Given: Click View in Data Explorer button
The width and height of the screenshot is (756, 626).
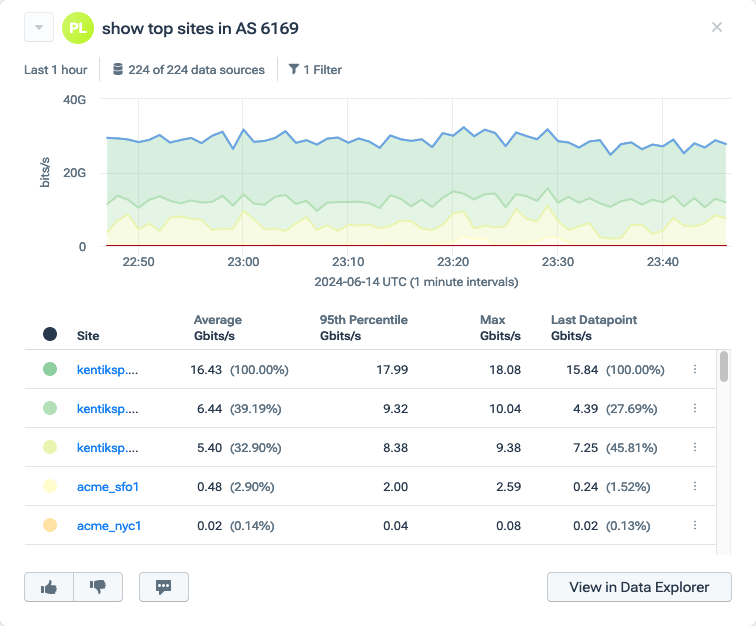Looking at the screenshot, I should (639, 587).
